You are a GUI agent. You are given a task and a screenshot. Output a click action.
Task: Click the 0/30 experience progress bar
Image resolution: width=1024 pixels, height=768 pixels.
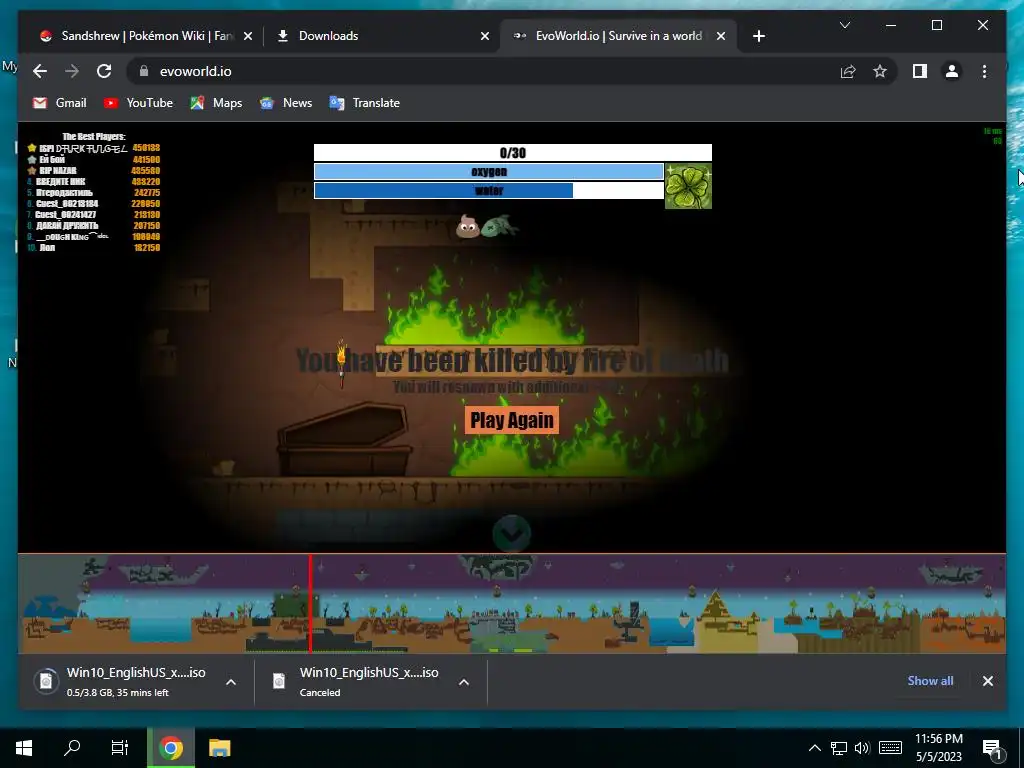click(x=513, y=153)
